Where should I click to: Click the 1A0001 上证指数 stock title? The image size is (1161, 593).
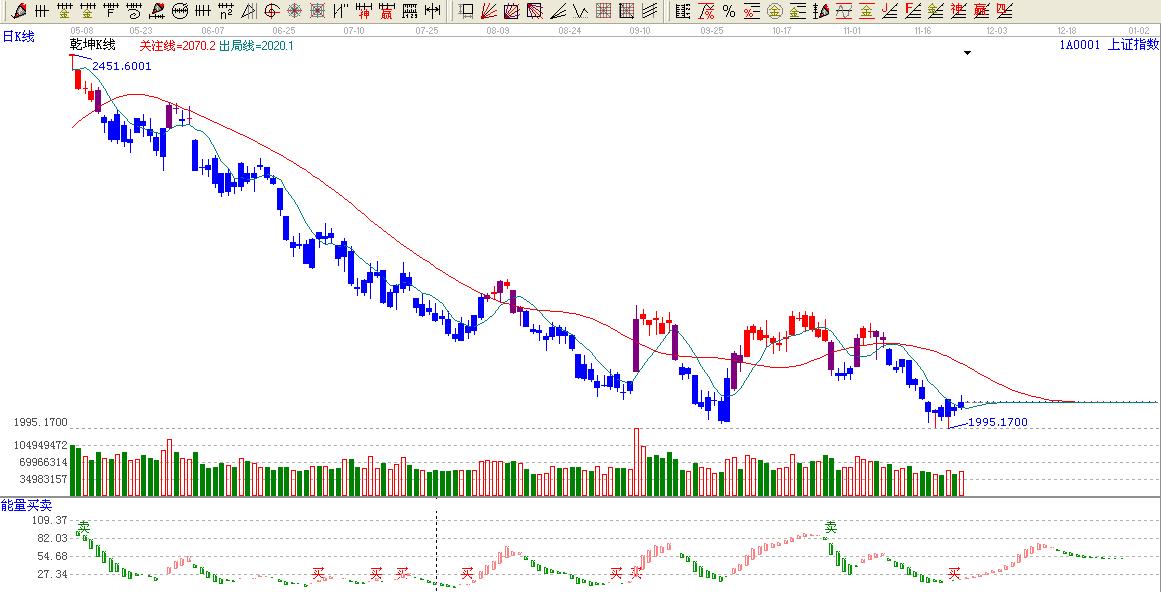pyautogui.click(x=1108, y=45)
